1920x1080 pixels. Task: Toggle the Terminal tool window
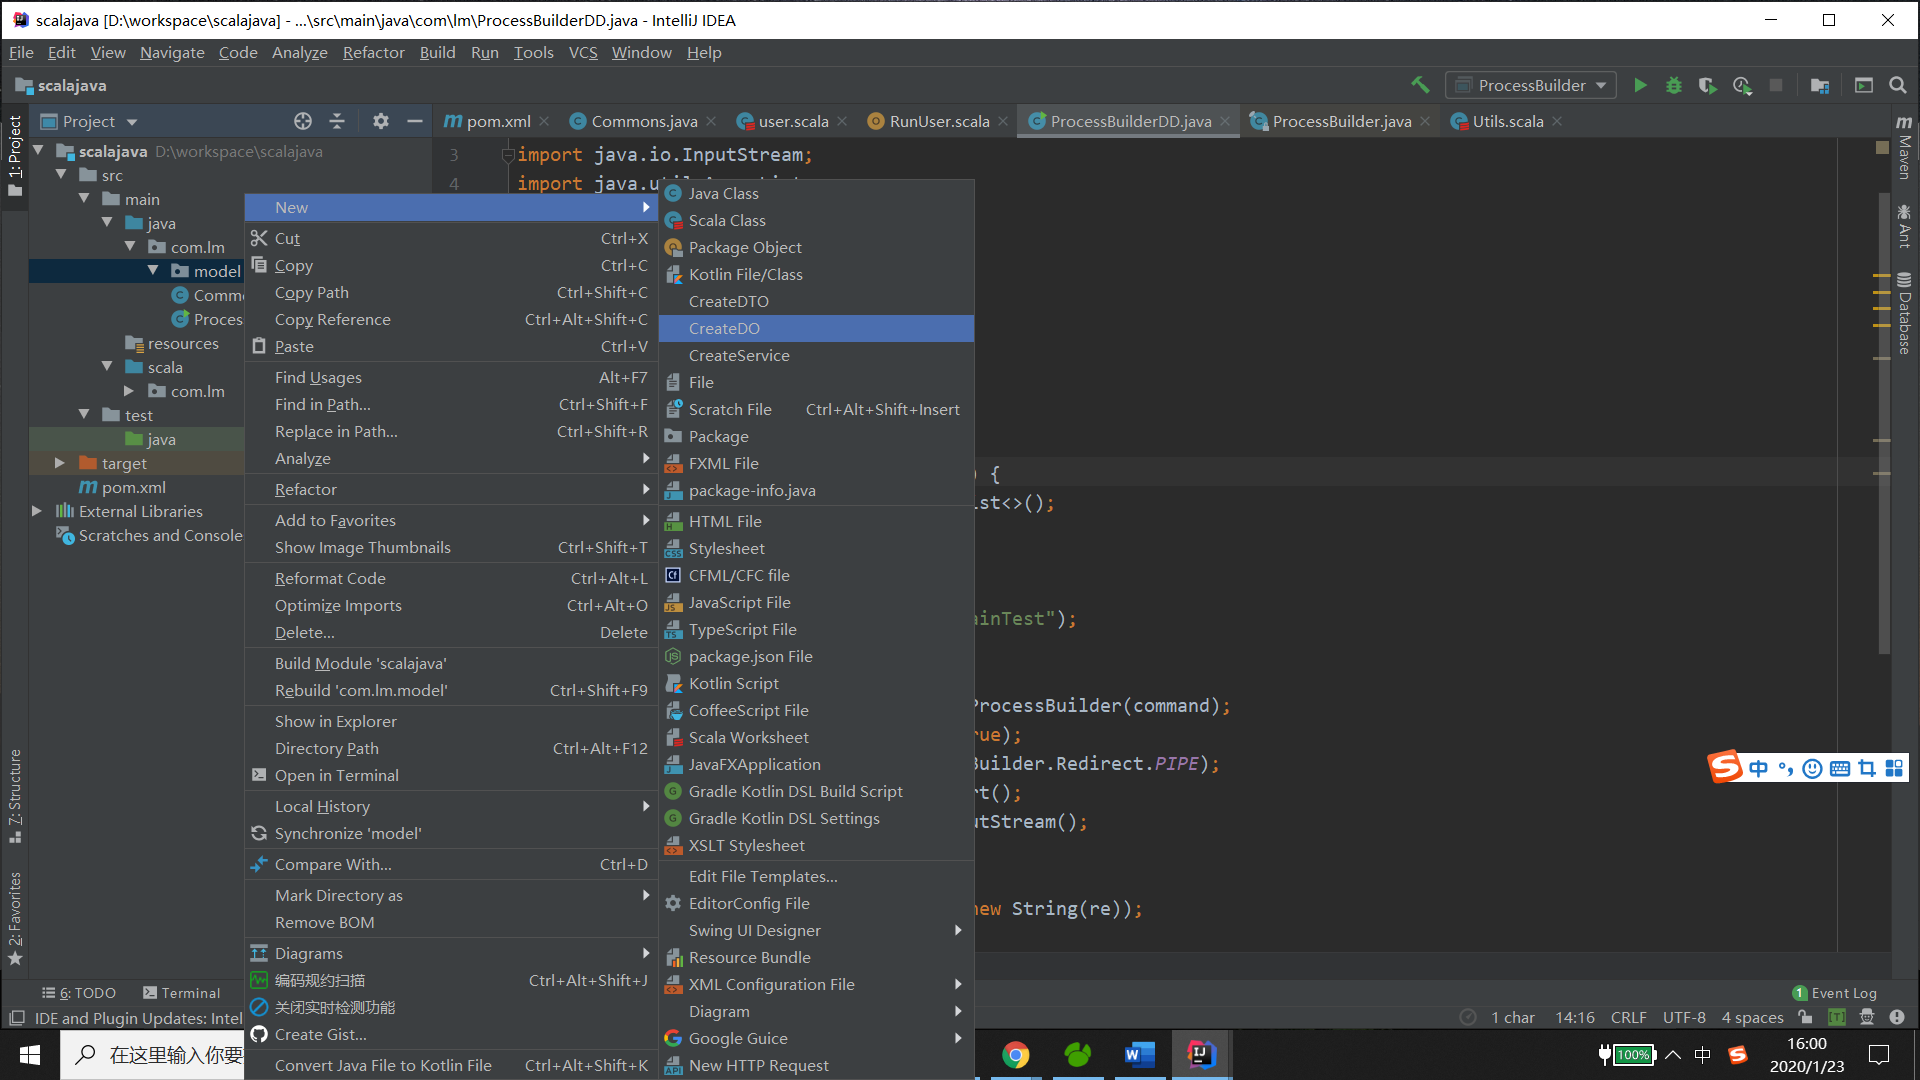click(181, 993)
